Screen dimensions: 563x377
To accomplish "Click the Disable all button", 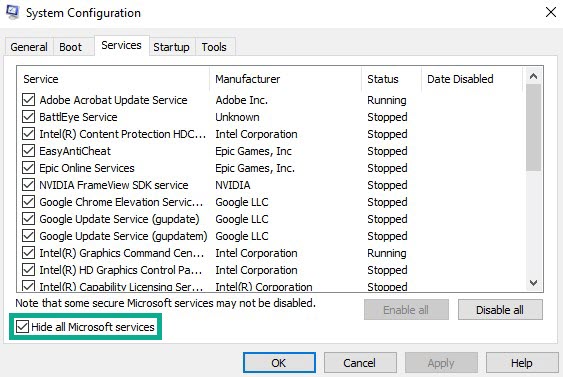I will (x=500, y=309).
